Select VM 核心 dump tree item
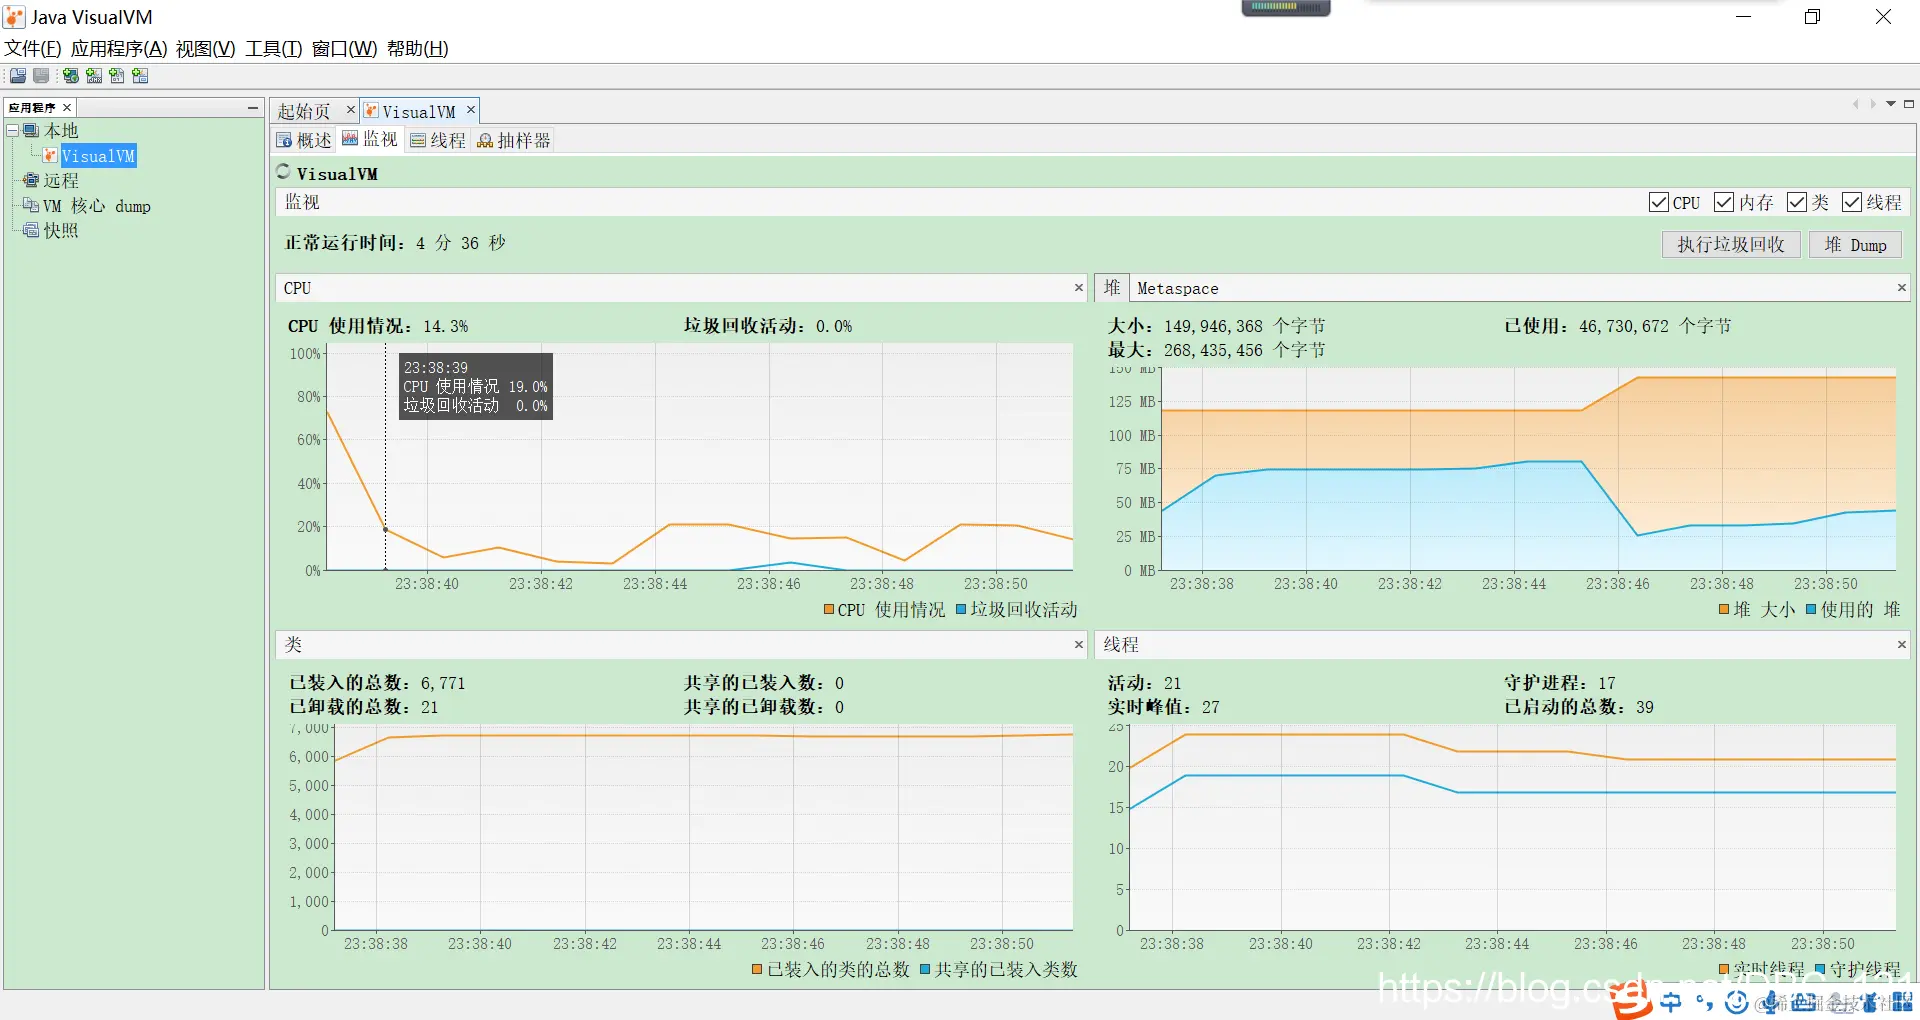Image resolution: width=1920 pixels, height=1020 pixels. pos(97,206)
